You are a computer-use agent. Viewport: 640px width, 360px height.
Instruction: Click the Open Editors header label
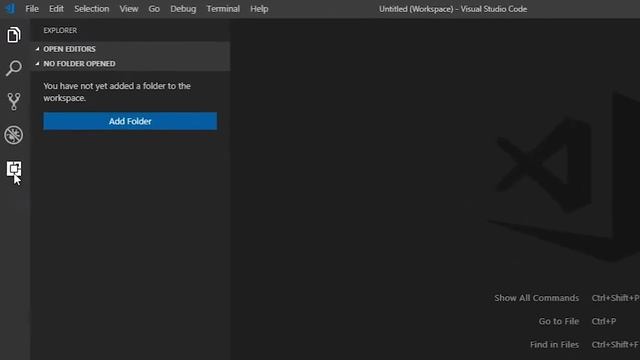(x=69, y=49)
